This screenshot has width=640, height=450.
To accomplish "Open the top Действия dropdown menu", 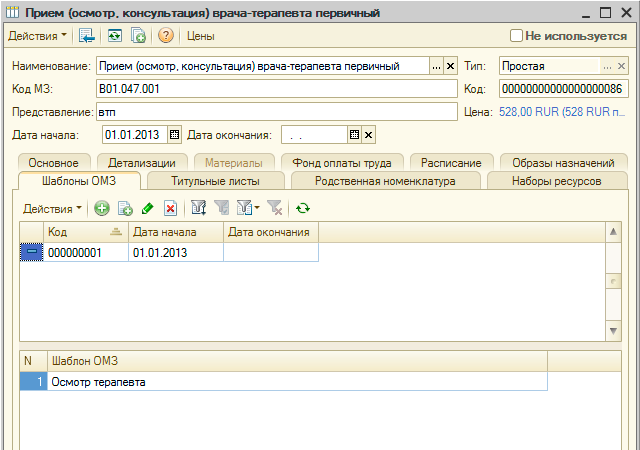I will 37,35.
